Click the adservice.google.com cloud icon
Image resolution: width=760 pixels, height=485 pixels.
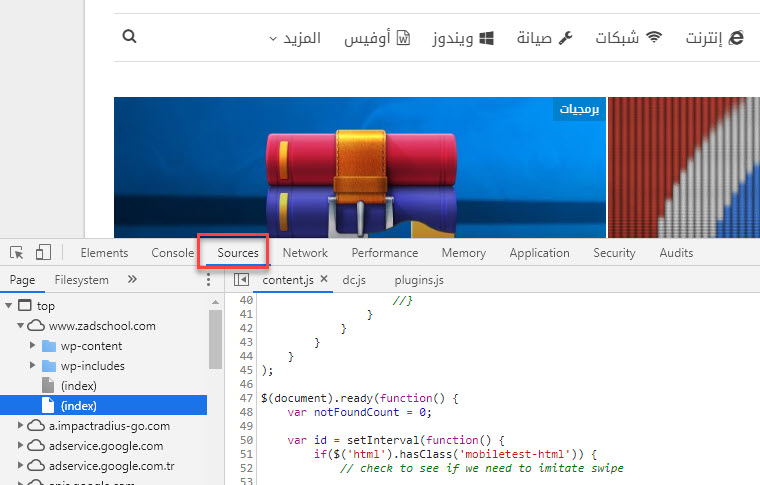pyautogui.click(x=36, y=446)
